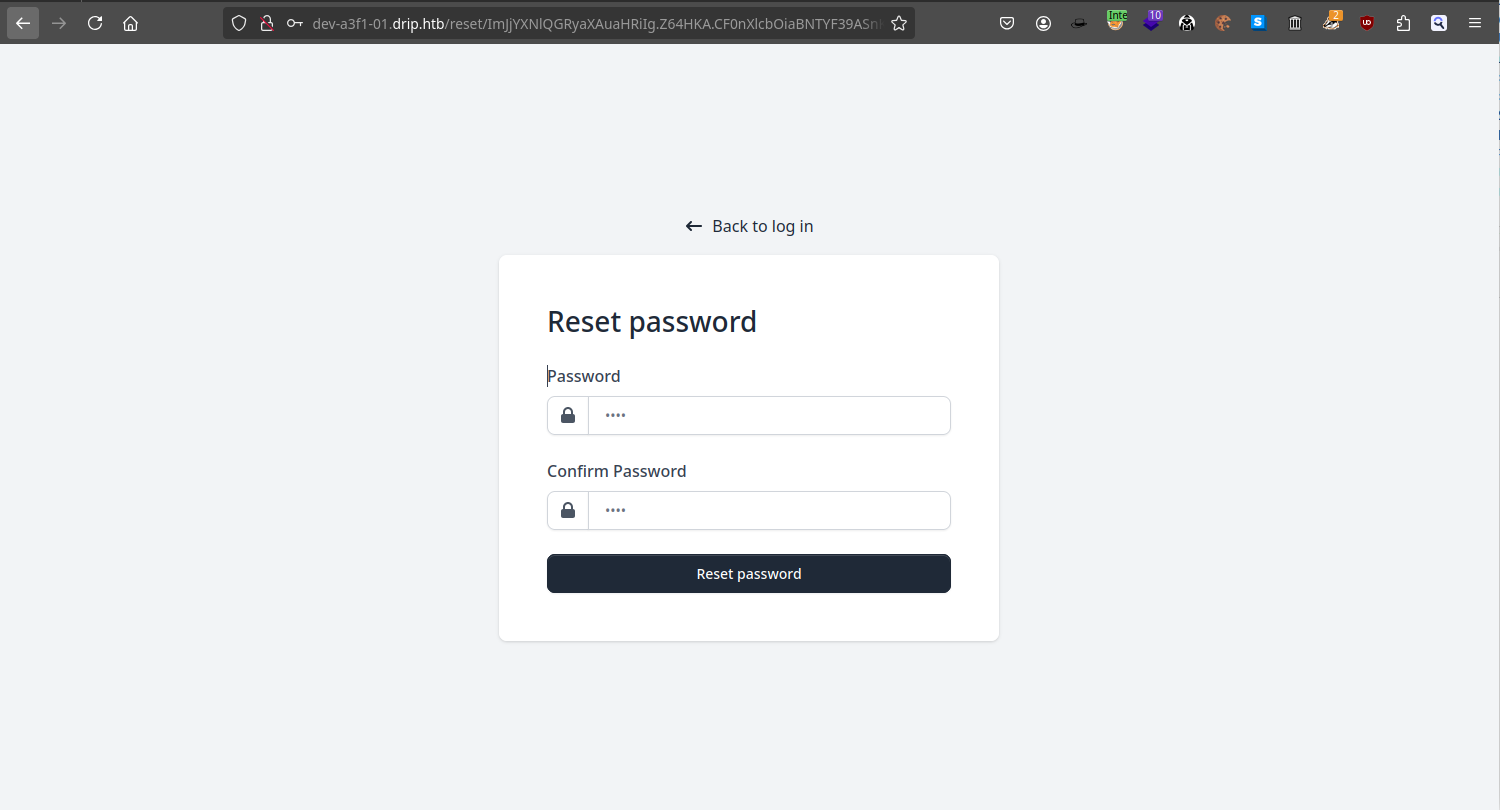The height and width of the screenshot is (810, 1500).
Task: Open the uBlock Origin extension popup
Action: tap(1367, 23)
